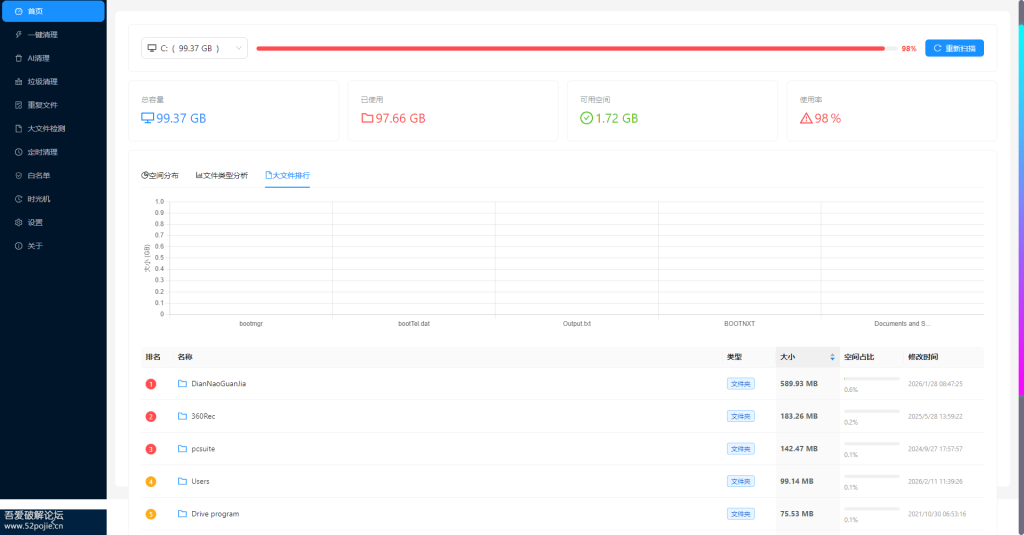Open 大文件检测 in the sidebar

pyautogui.click(x=46, y=129)
